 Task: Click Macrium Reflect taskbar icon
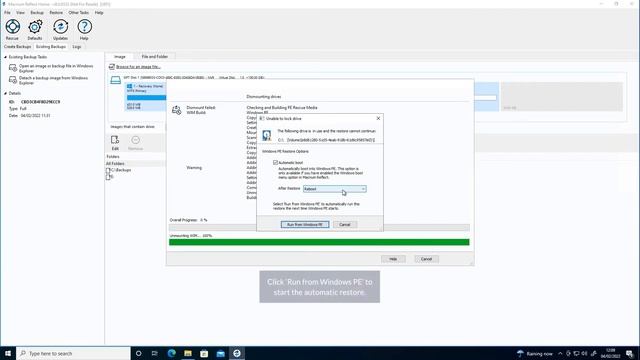coord(237,353)
